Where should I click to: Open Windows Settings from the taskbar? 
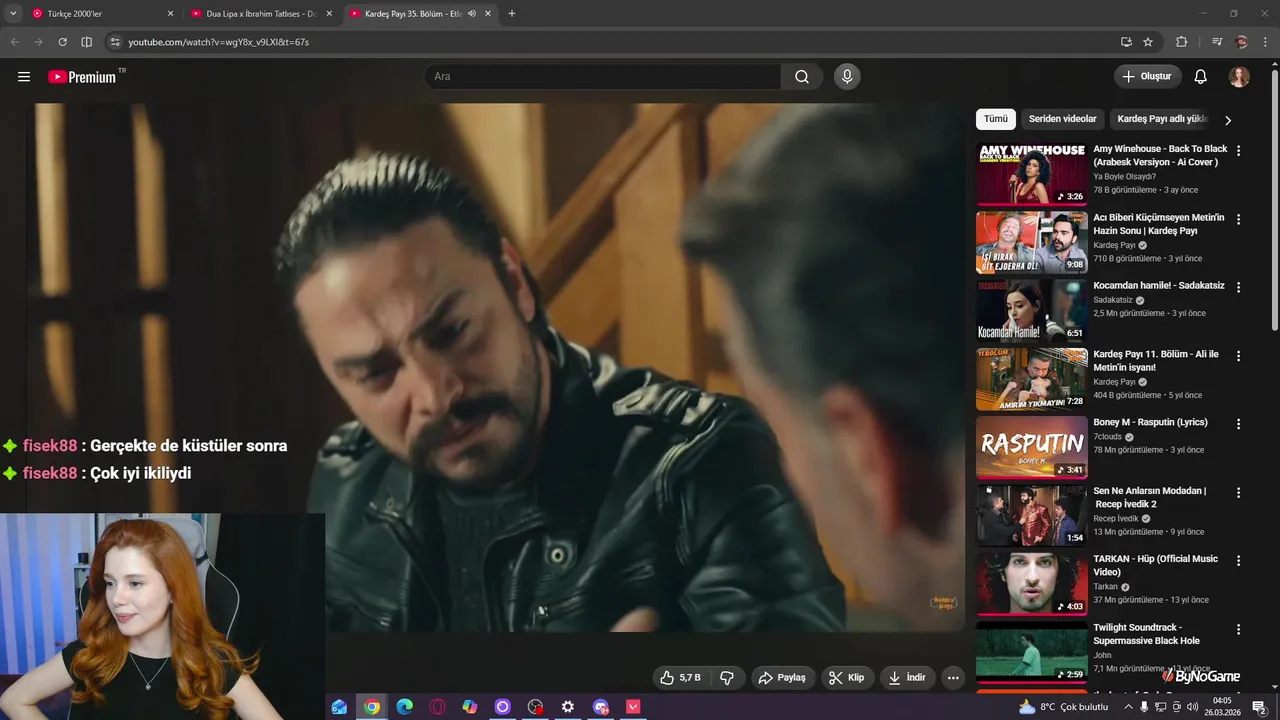coord(568,707)
